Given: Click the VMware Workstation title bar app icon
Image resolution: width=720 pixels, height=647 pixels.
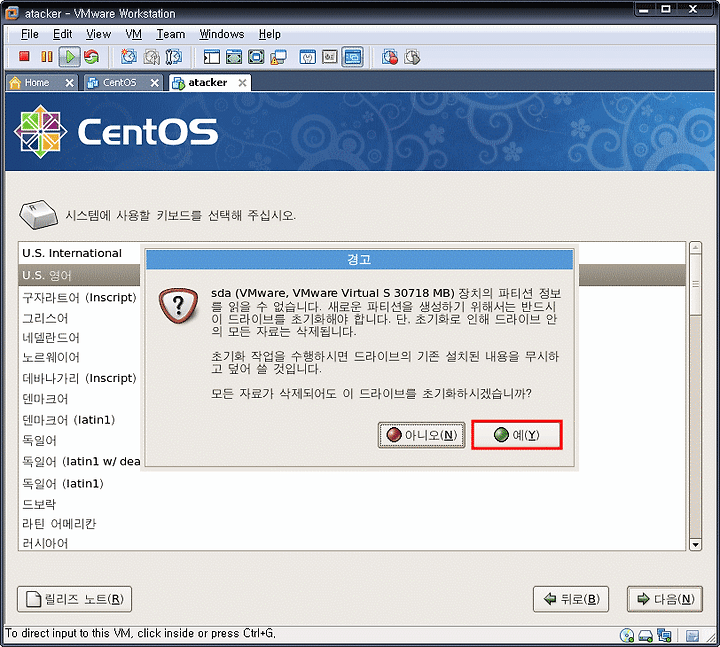Looking at the screenshot, I should [x=12, y=13].
